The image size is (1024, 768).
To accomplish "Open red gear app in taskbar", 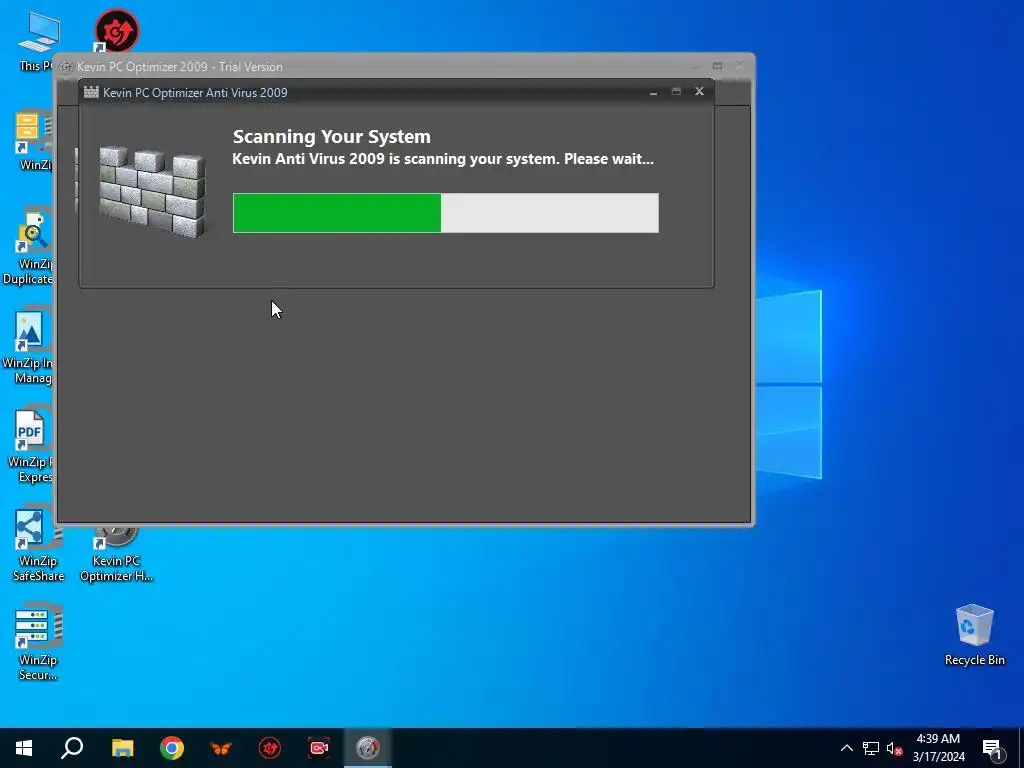I will [270, 748].
